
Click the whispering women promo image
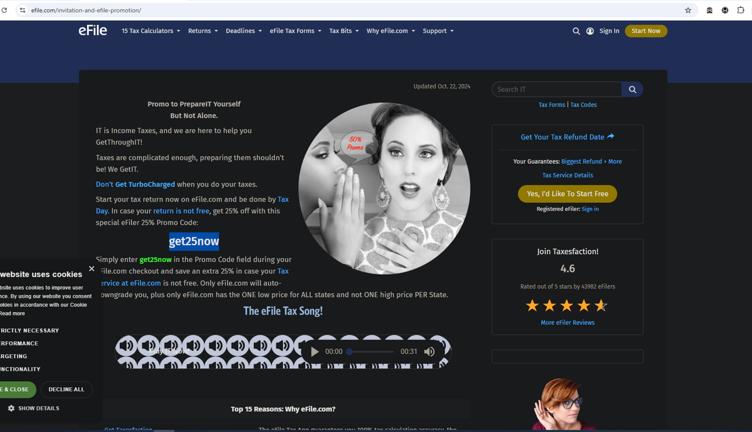click(384, 188)
